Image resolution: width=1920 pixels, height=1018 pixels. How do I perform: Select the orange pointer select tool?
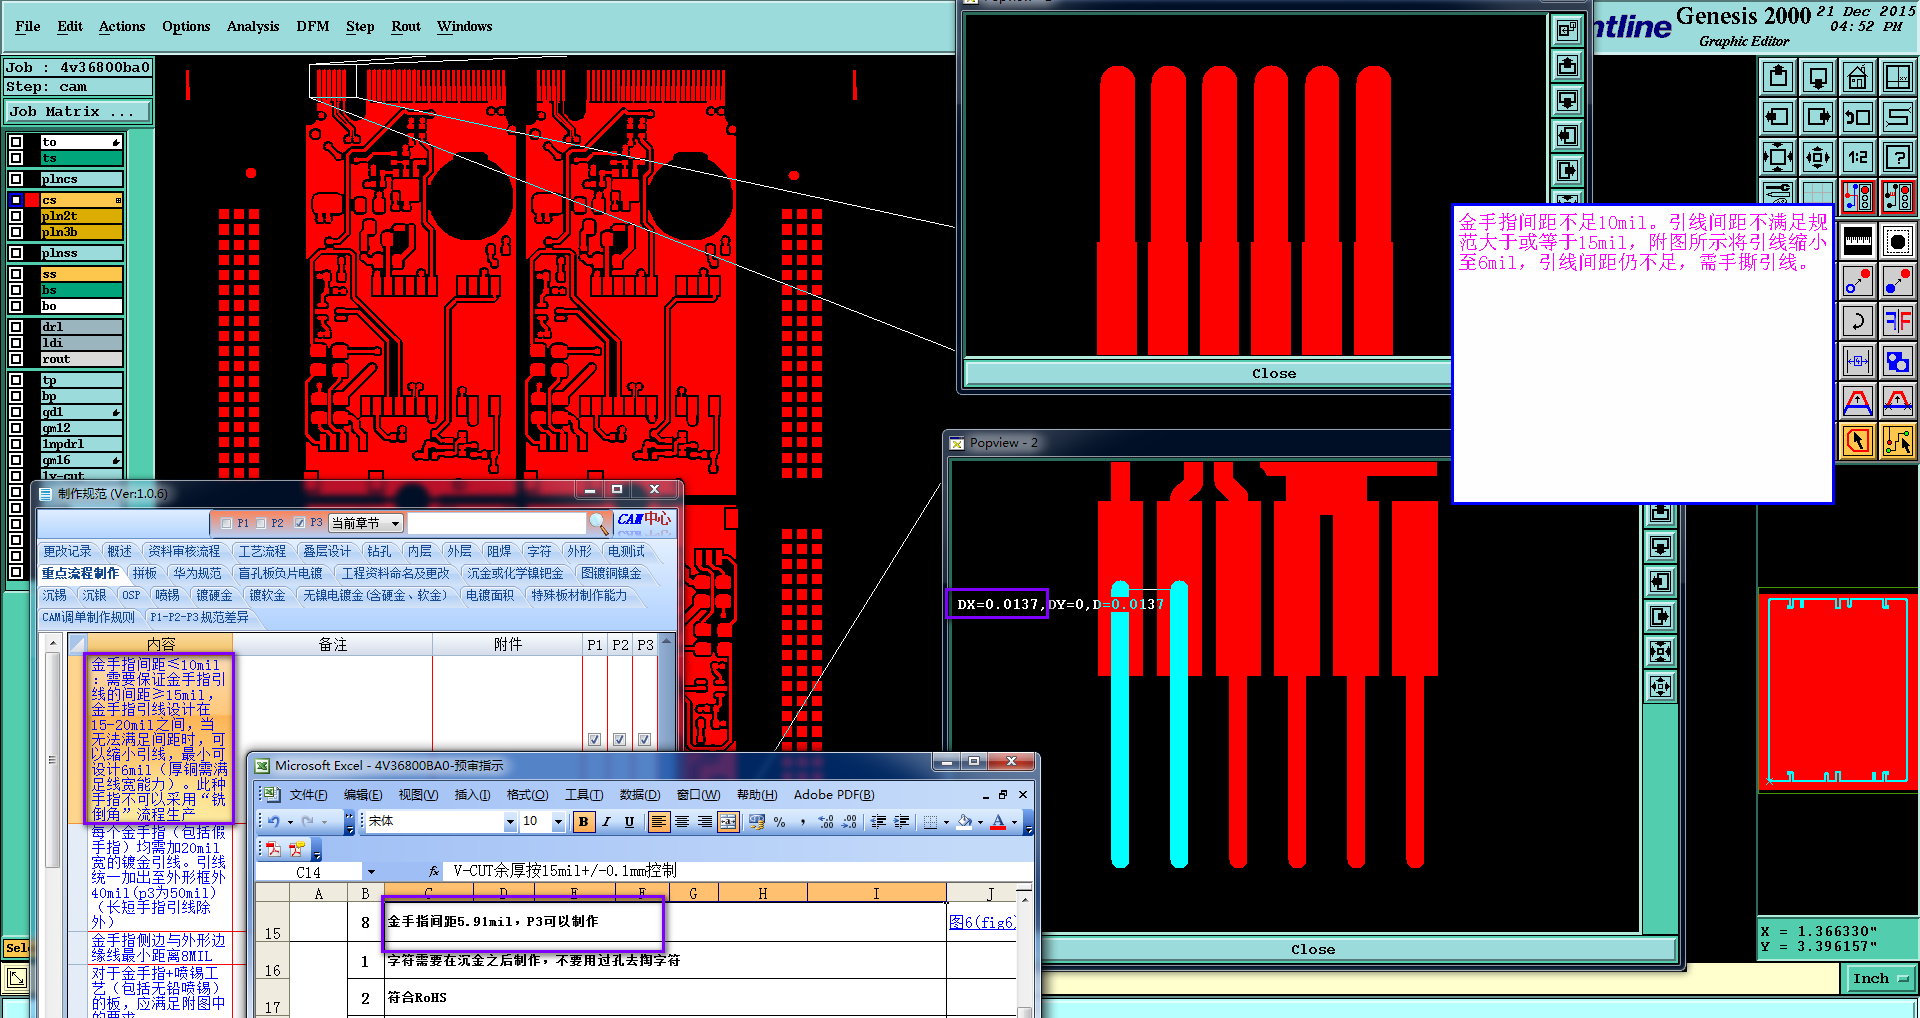click(1858, 441)
